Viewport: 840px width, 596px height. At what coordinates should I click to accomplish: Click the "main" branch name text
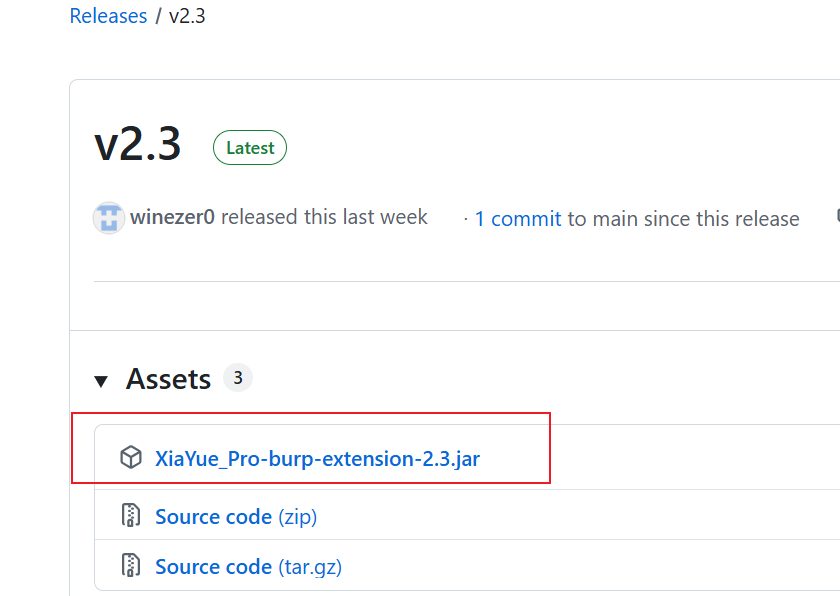(x=615, y=219)
